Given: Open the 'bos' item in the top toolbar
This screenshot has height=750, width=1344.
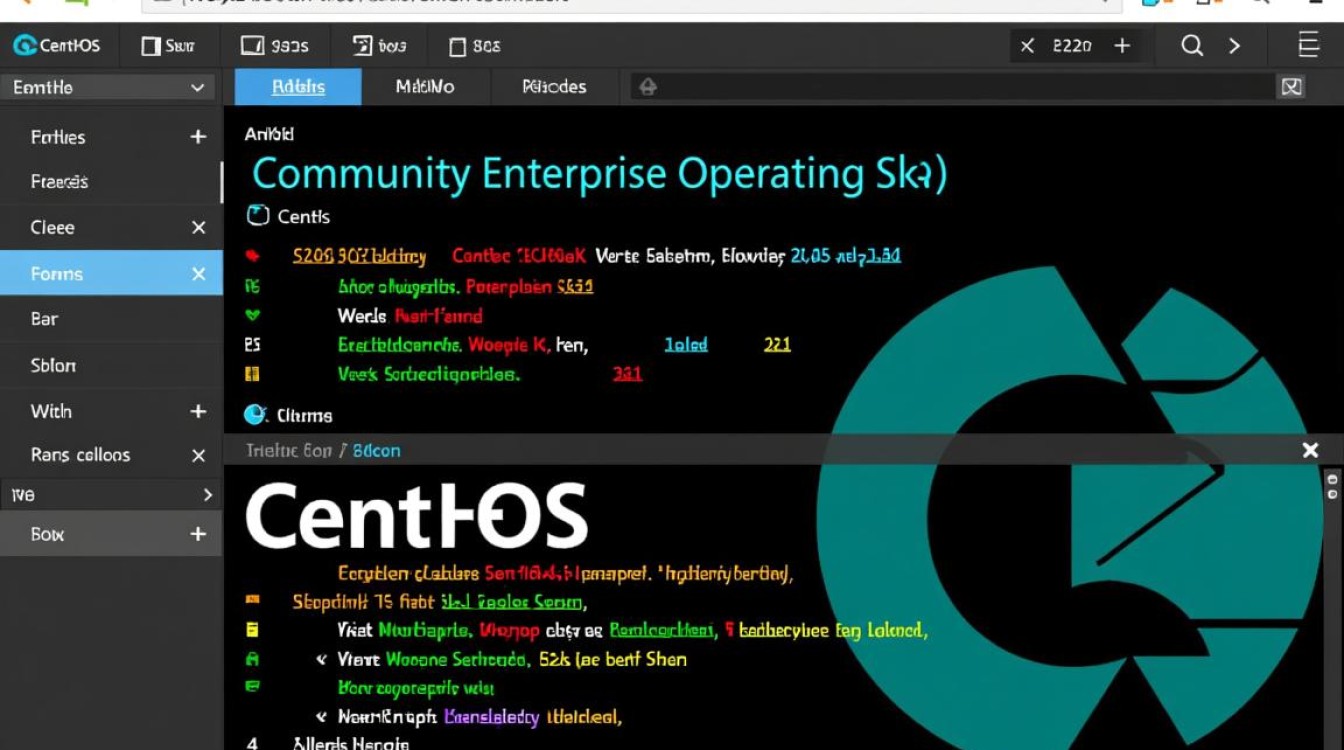Looking at the screenshot, I should click(380, 46).
